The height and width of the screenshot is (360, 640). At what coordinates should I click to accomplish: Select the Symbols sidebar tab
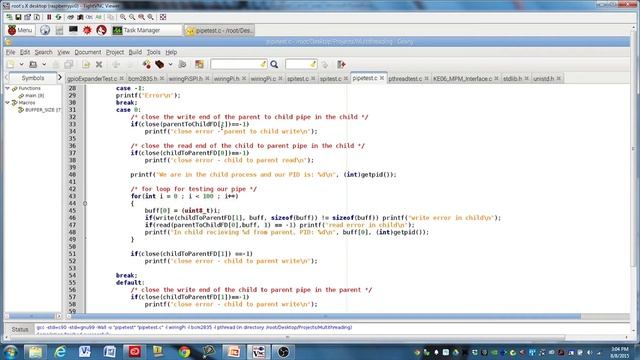click(x=33, y=78)
